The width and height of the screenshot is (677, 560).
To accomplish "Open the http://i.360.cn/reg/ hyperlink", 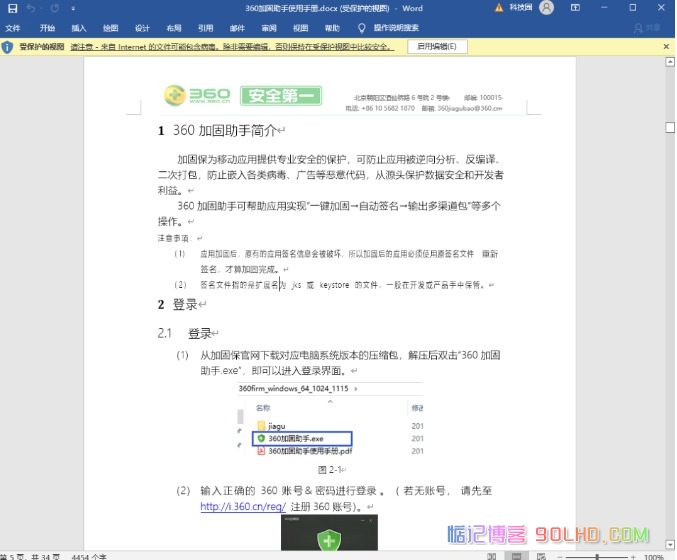I will coord(243,506).
